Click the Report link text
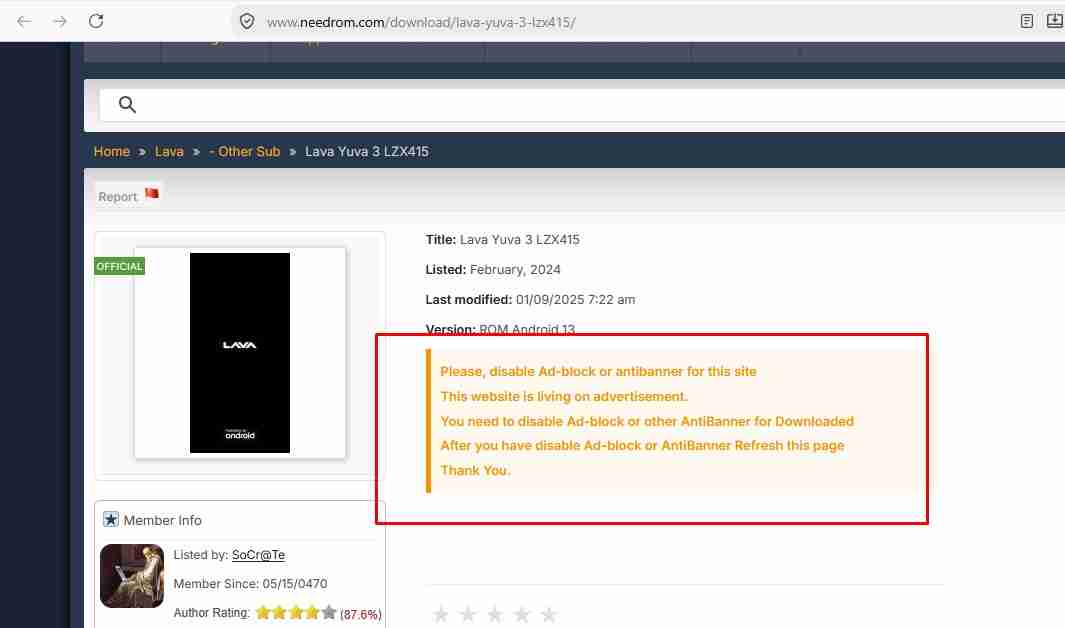The height and width of the screenshot is (628, 1065). coord(118,197)
